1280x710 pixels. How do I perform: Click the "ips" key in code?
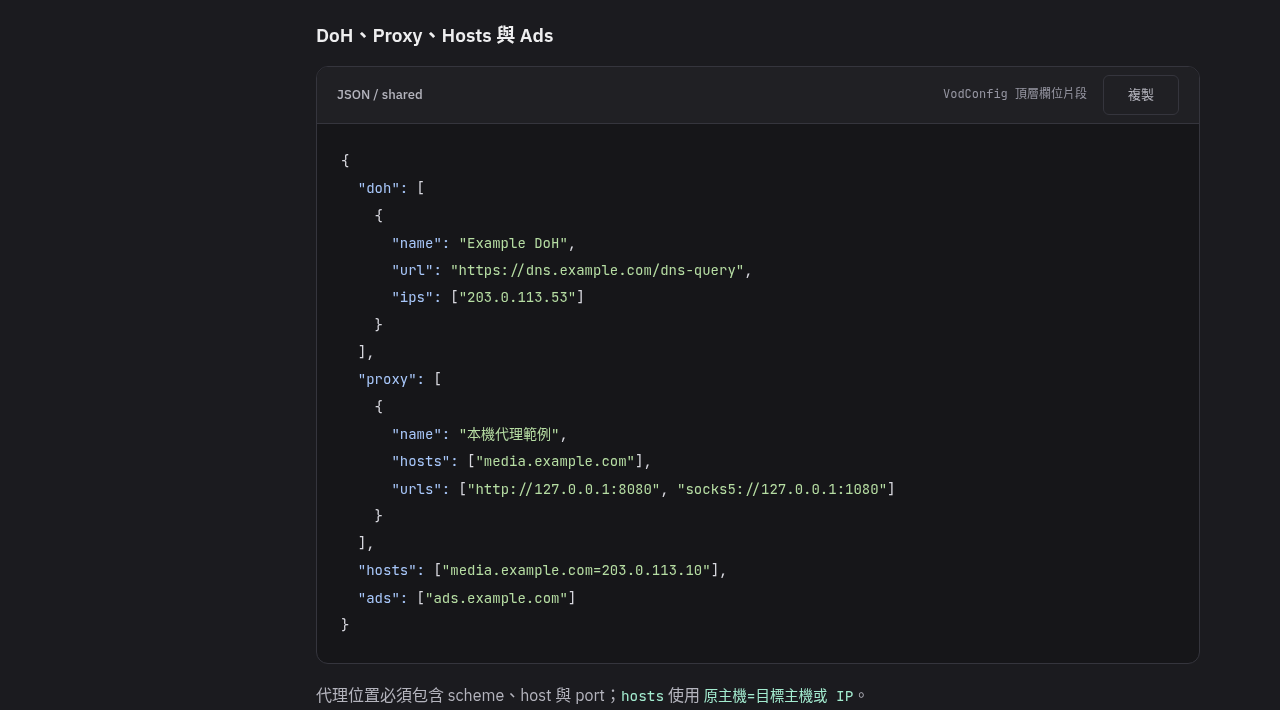(413, 297)
